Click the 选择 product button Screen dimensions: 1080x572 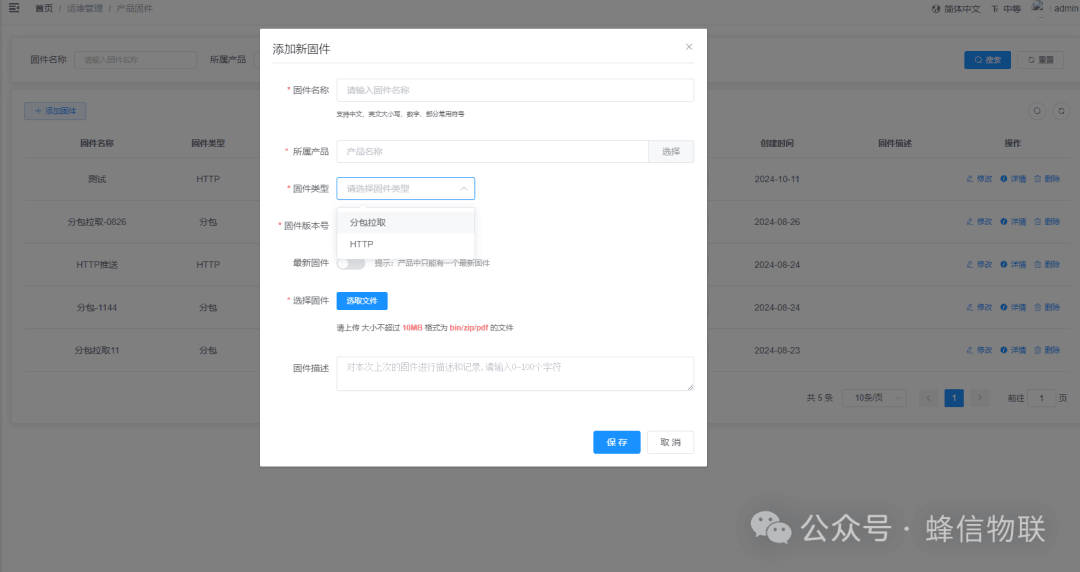(671, 152)
